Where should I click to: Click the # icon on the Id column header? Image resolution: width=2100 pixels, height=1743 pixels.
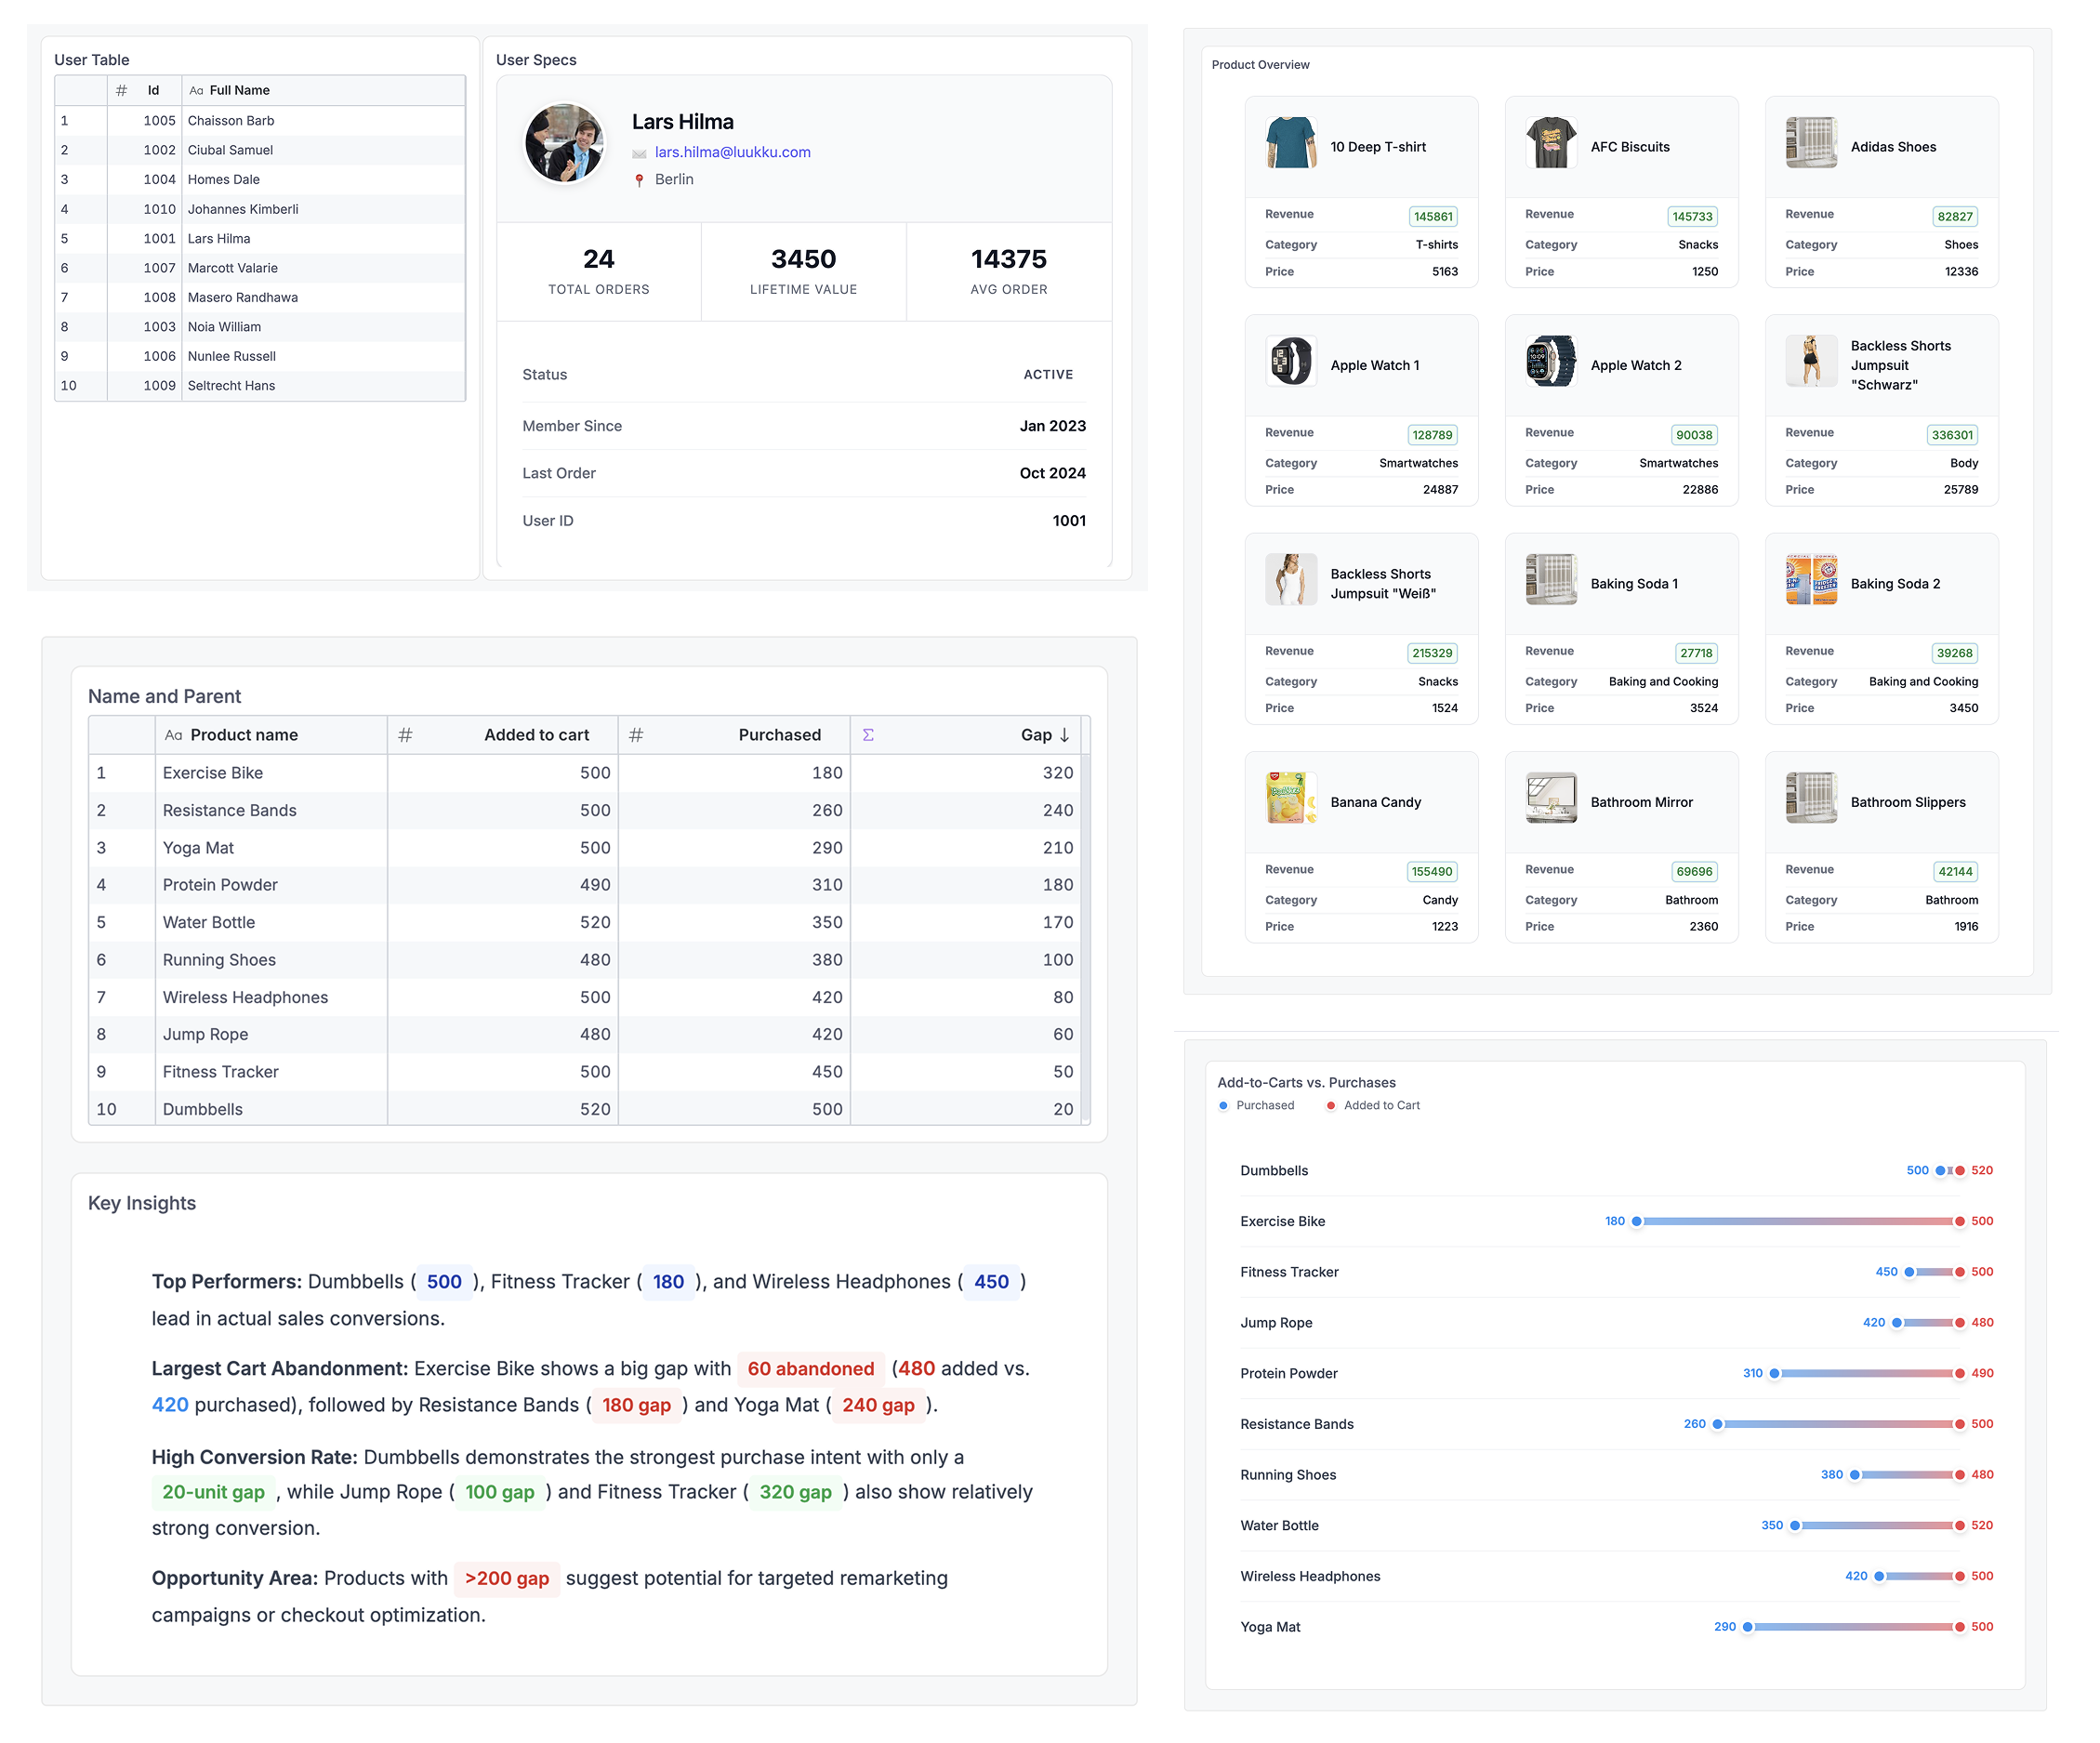point(121,90)
